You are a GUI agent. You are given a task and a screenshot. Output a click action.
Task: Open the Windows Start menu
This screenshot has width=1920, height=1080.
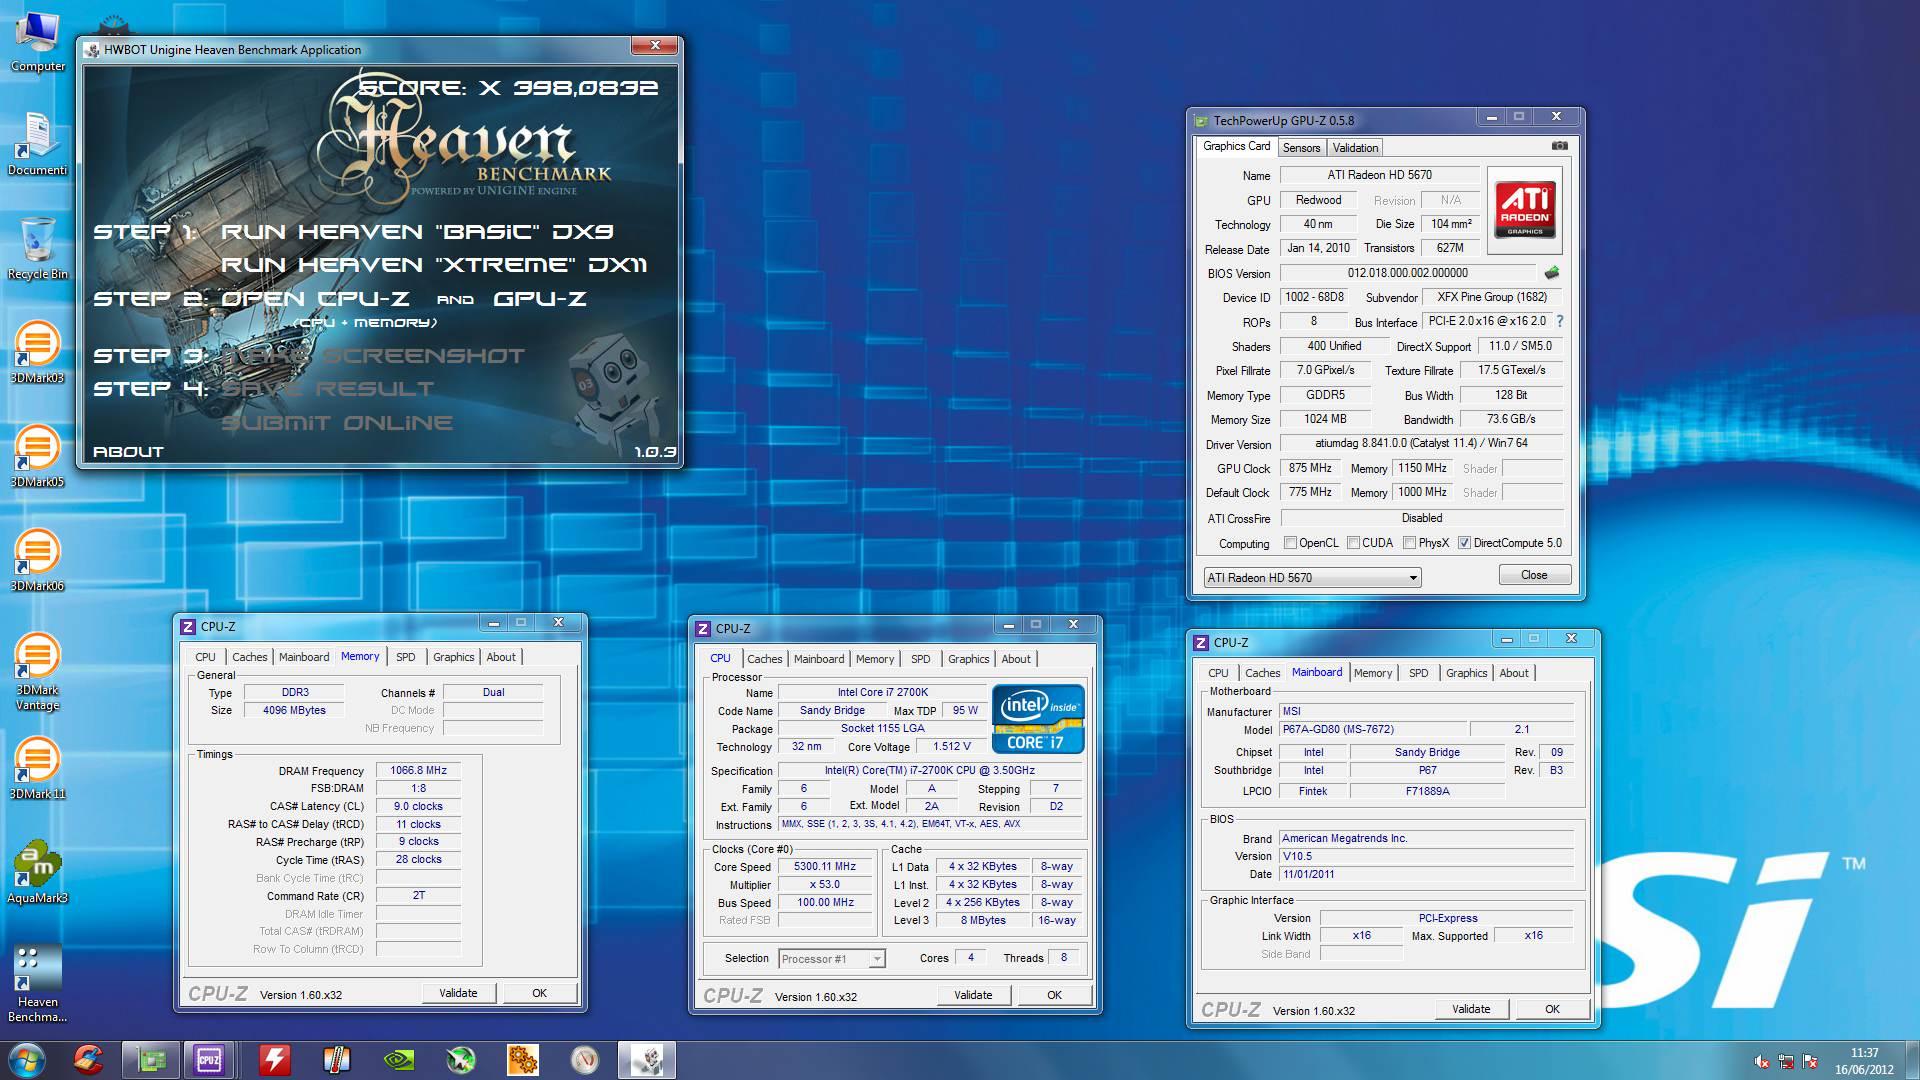click(x=26, y=1059)
